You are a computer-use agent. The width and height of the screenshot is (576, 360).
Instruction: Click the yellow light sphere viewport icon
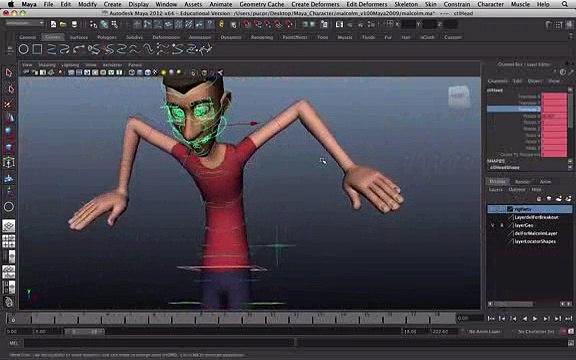[x=163, y=72]
